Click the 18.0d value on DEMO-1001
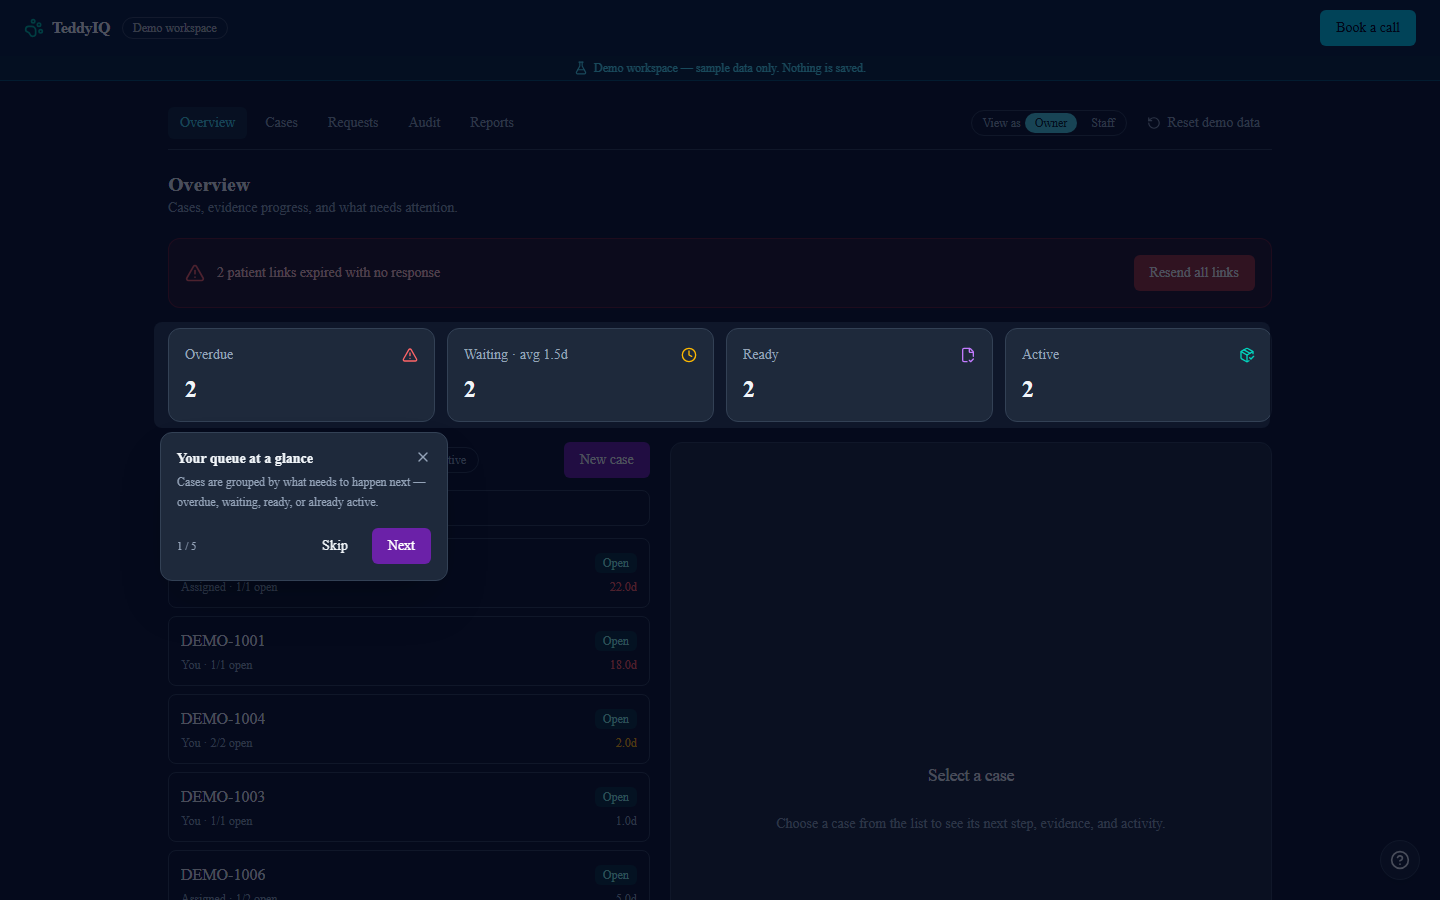This screenshot has height=900, width=1440. 623,665
